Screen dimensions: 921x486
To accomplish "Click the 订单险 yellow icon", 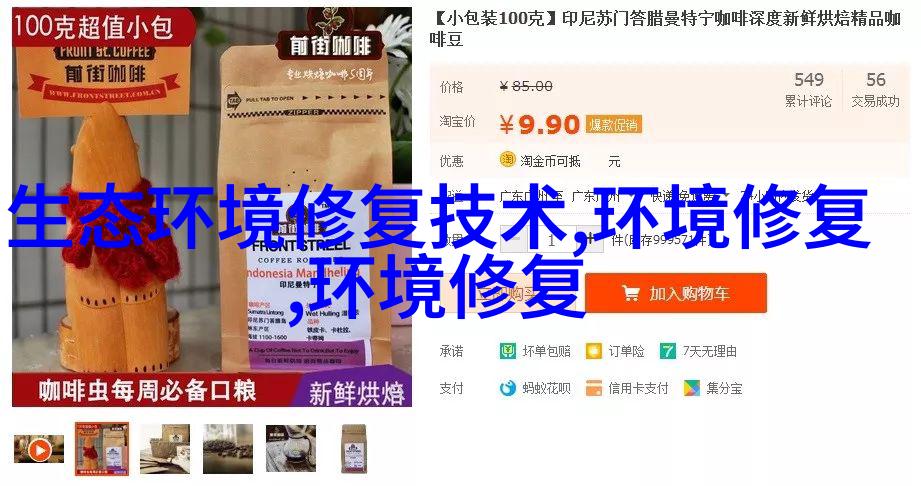I will coord(594,351).
